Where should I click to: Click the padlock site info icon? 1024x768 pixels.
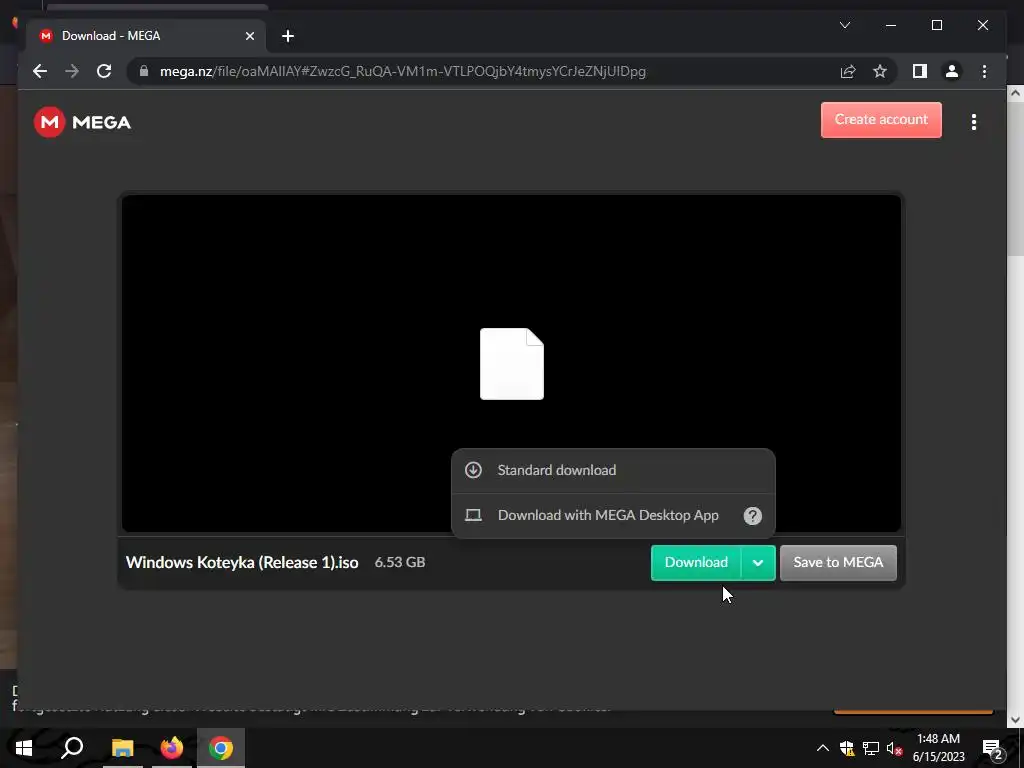[144, 71]
